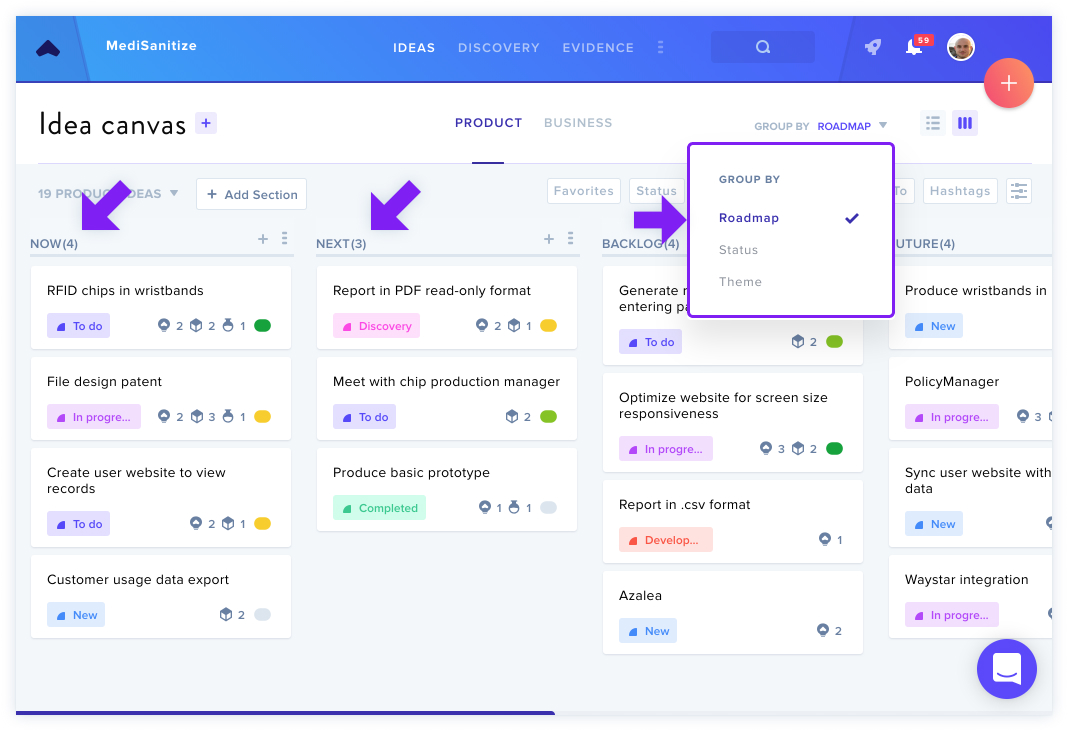Click the plus beside Idea canvas title
This screenshot has height=731, width=1068.
(206, 123)
